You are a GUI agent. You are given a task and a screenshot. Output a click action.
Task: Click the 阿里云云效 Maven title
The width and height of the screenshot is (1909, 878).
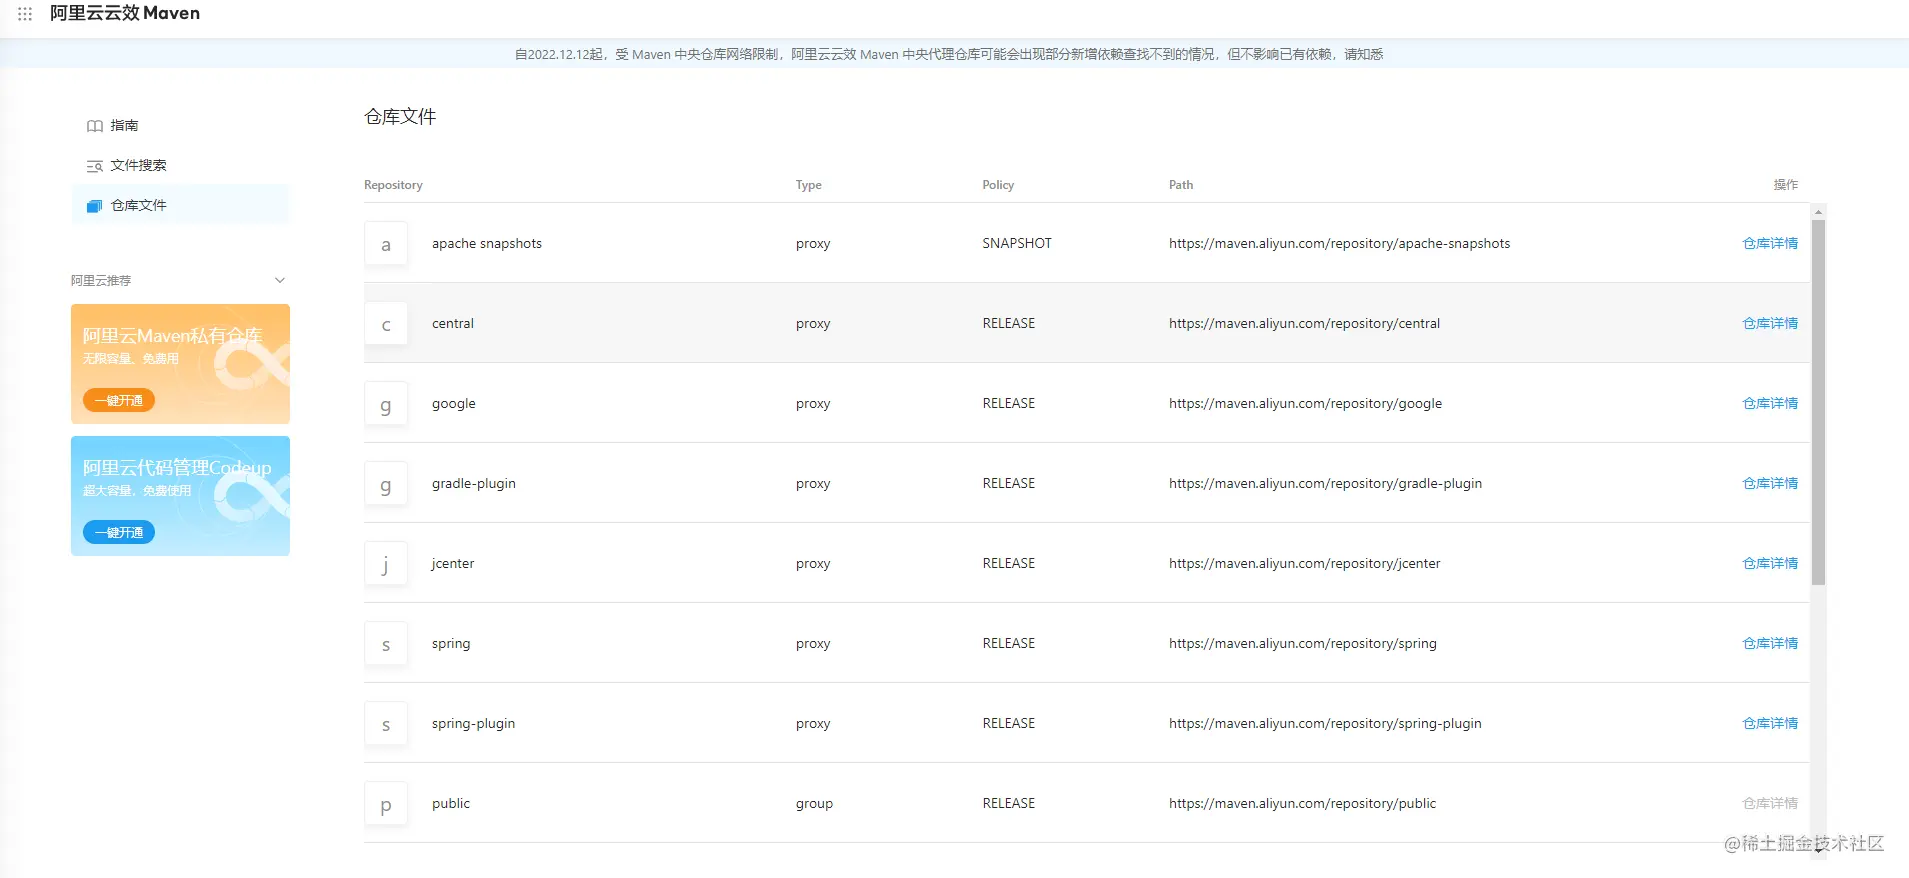pos(125,13)
